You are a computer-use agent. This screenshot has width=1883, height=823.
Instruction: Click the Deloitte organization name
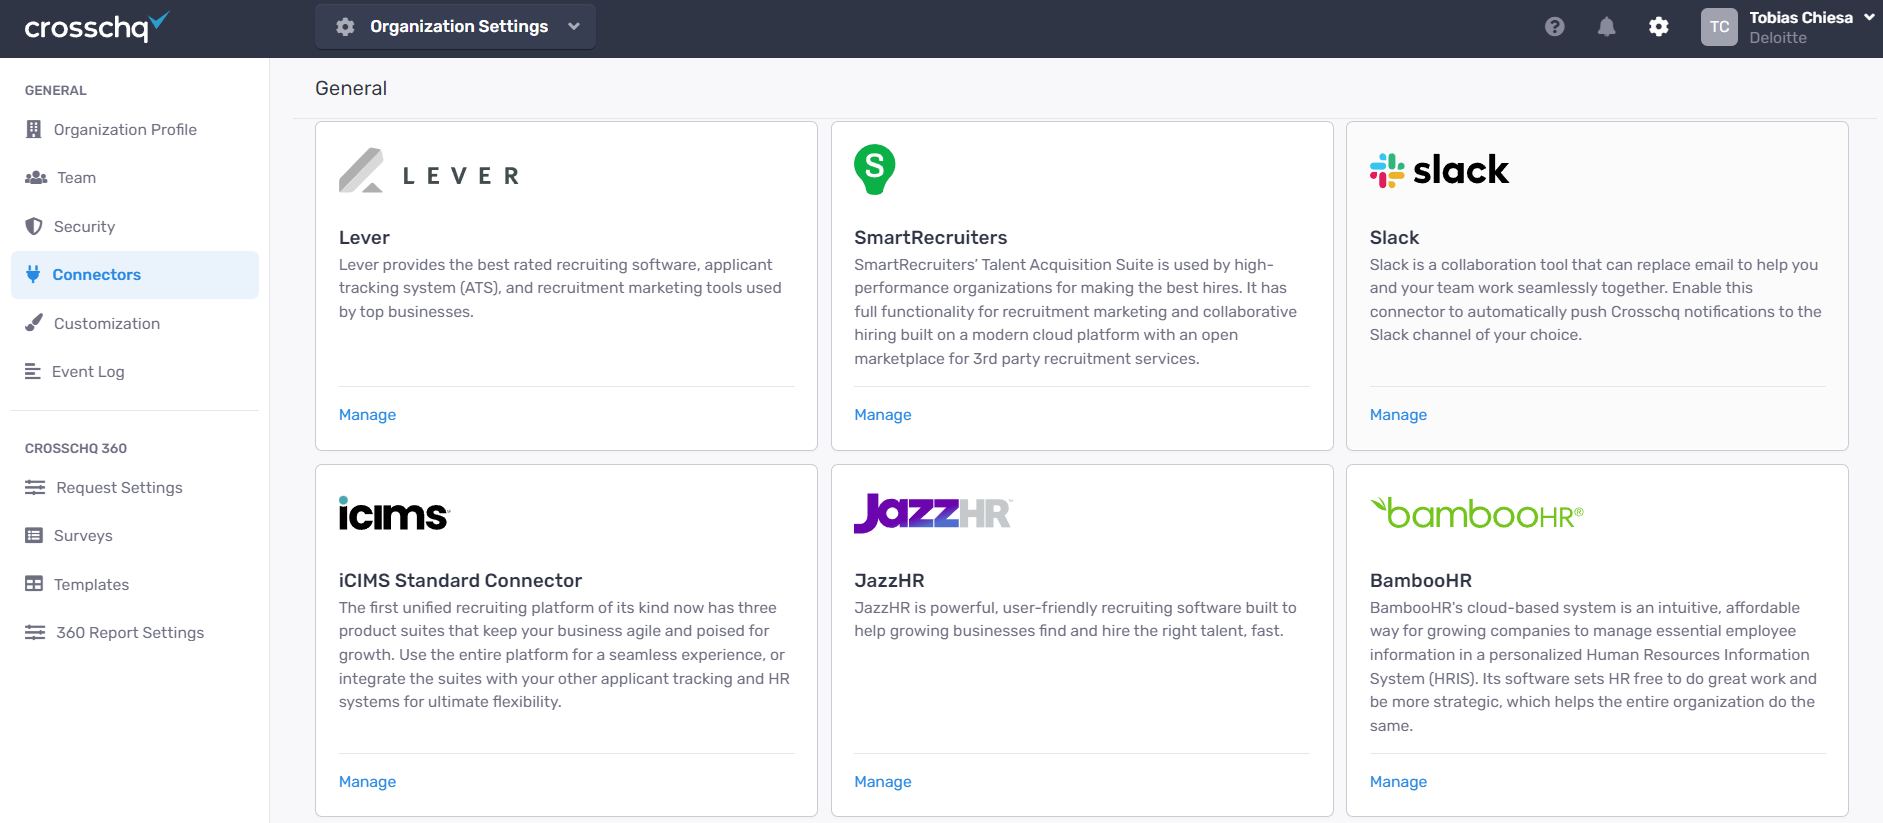click(1778, 38)
